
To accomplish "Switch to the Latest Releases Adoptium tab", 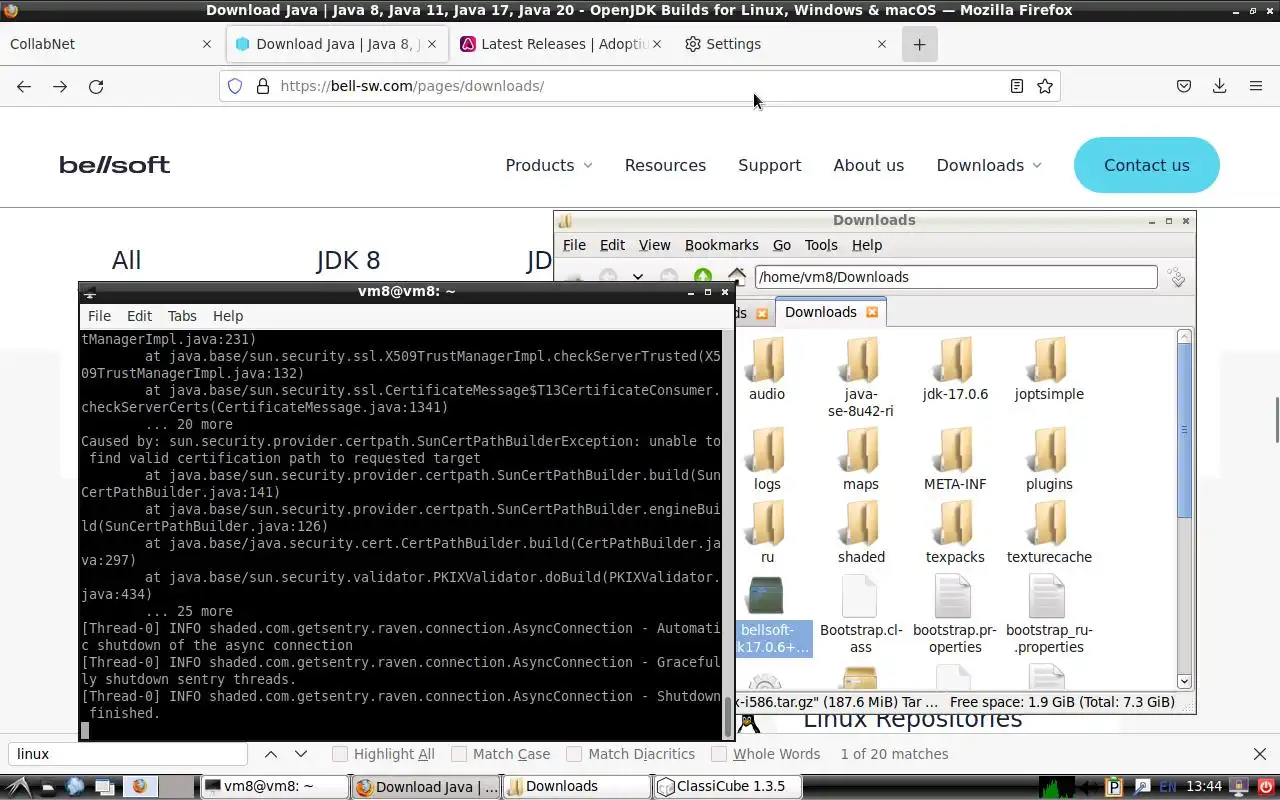I will pyautogui.click(x=562, y=44).
